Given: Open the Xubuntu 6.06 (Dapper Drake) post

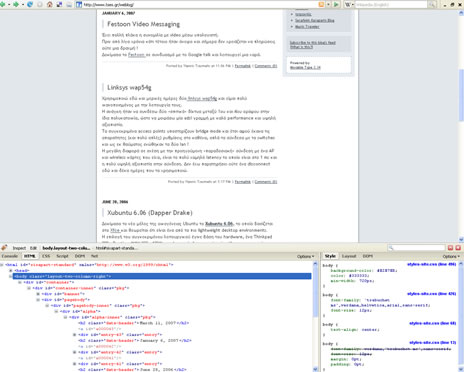Looking at the screenshot, I should tap(150, 213).
